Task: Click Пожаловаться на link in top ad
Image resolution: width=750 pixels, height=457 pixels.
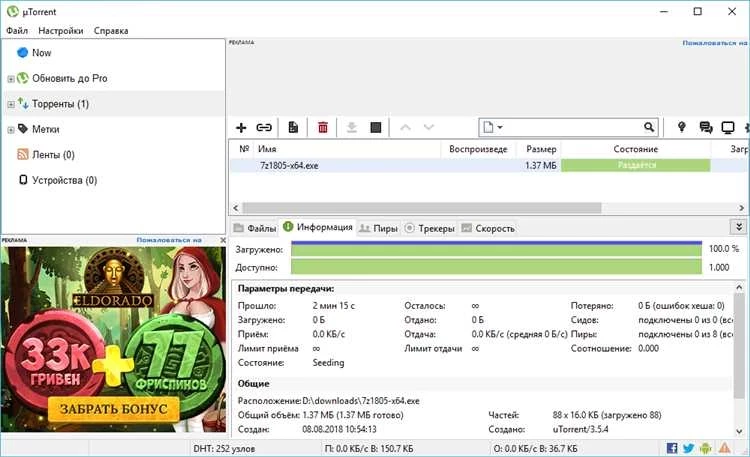Action: [x=715, y=43]
